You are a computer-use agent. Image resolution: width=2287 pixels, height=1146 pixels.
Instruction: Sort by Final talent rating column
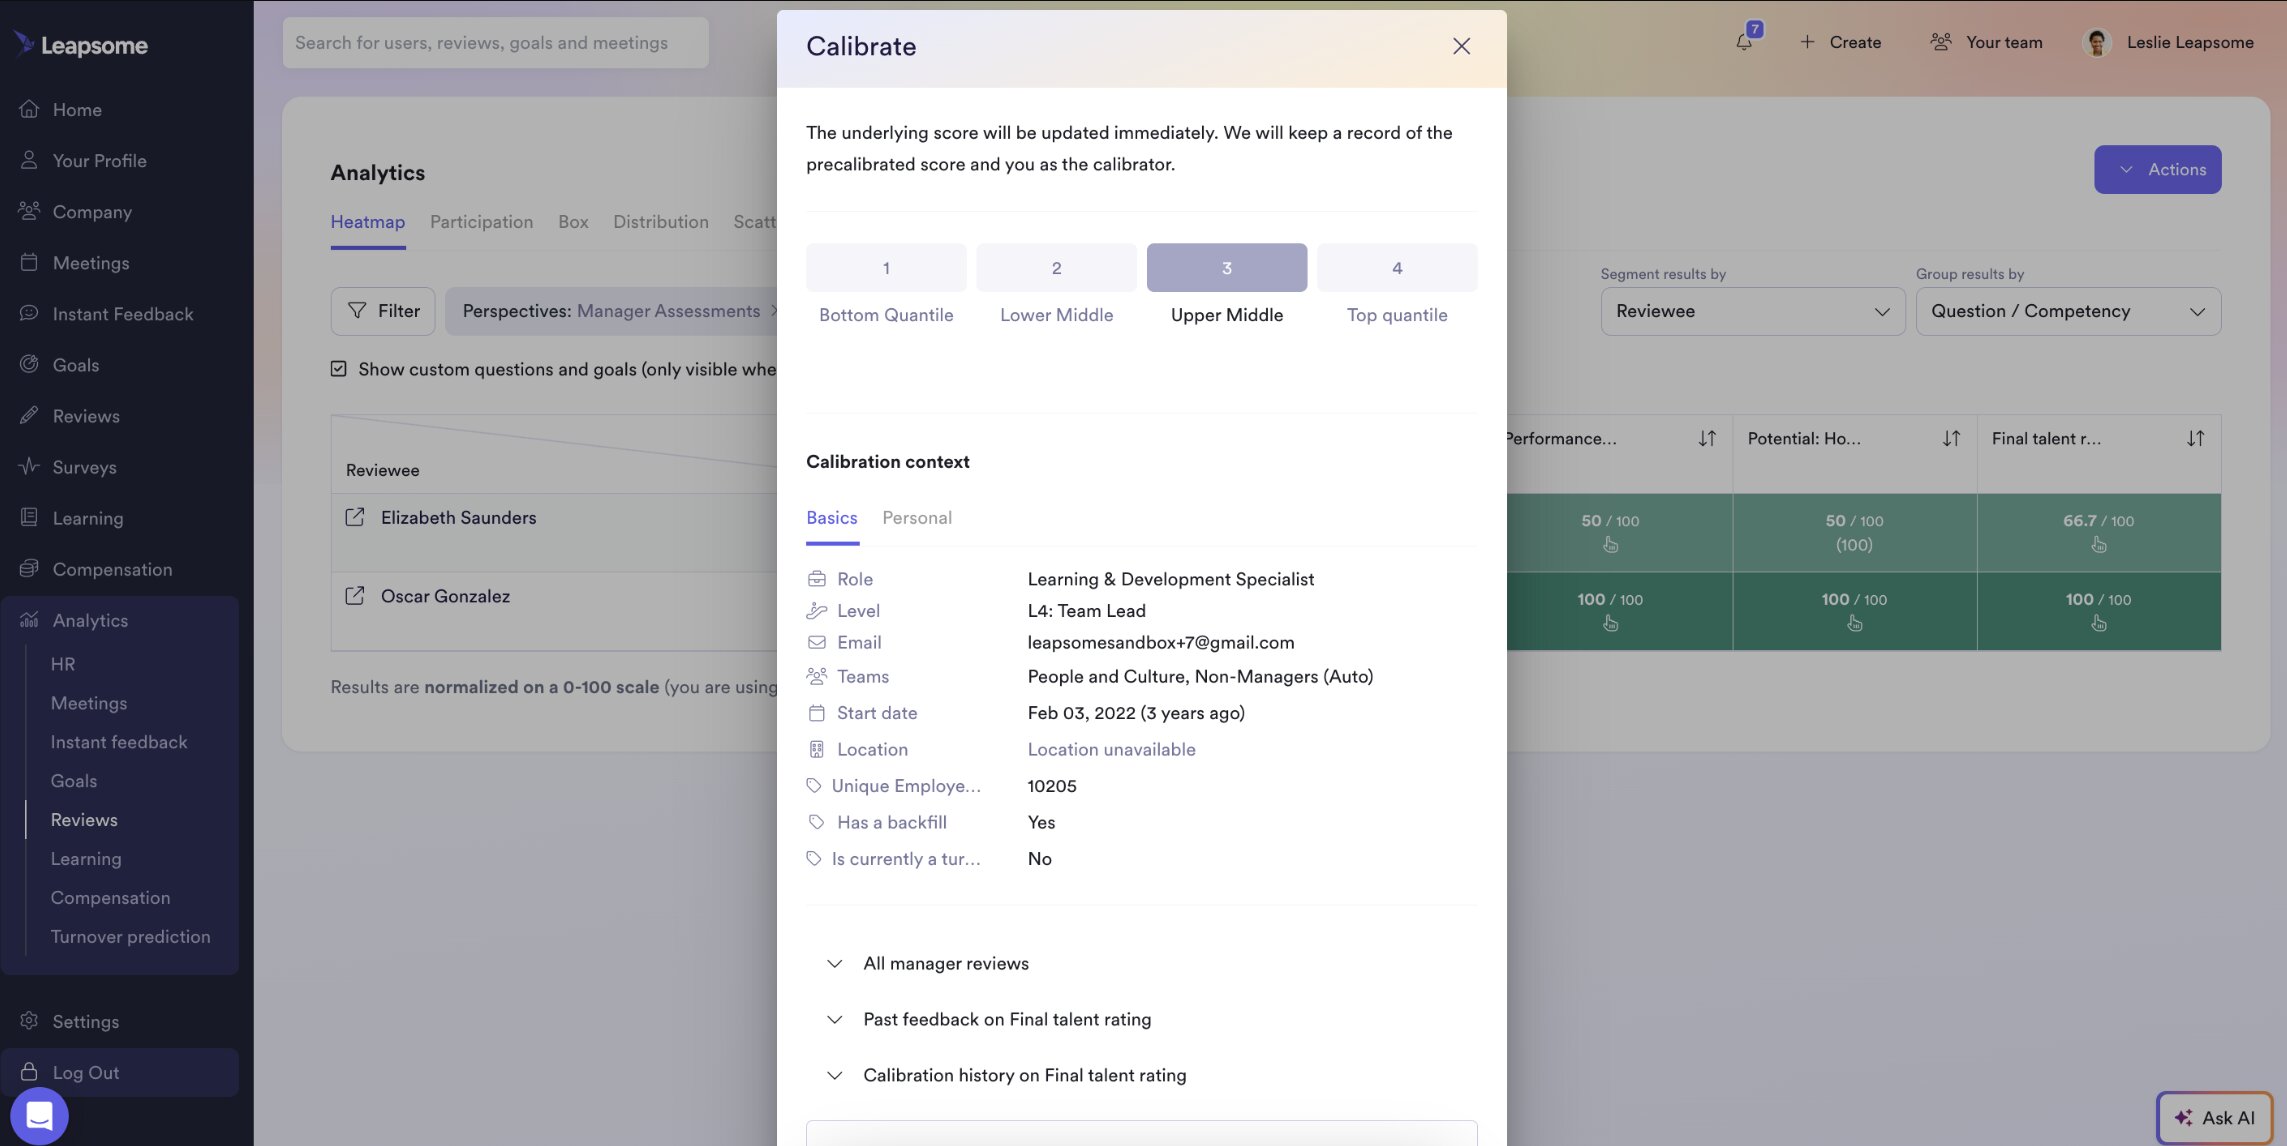pos(2195,438)
